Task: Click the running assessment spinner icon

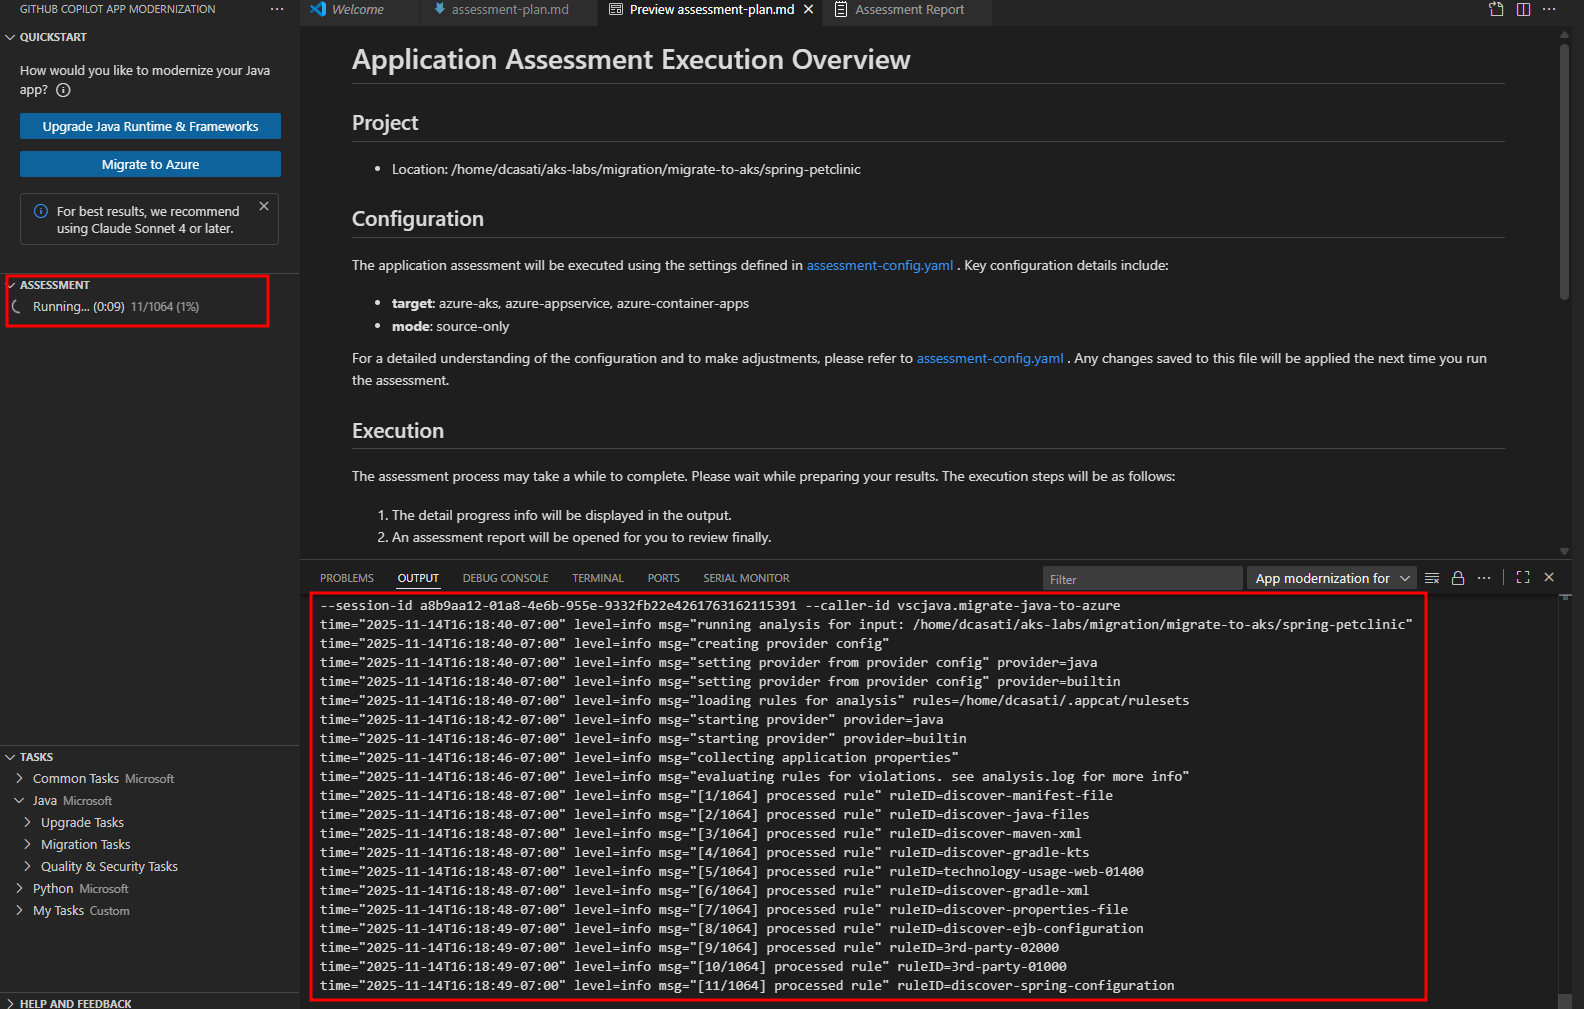Action: click(17, 307)
